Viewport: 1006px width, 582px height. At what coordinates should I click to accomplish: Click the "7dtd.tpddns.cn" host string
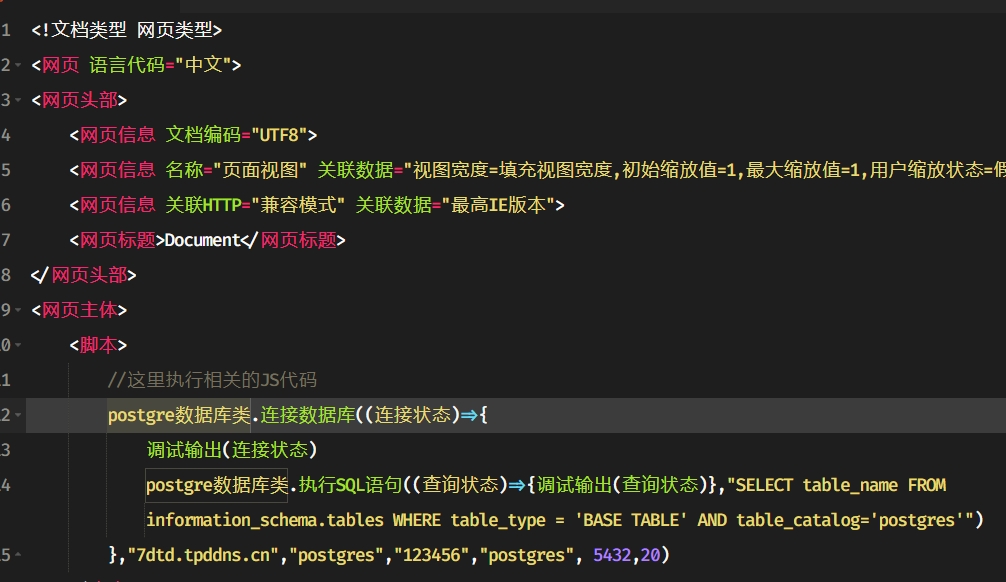pos(203,555)
